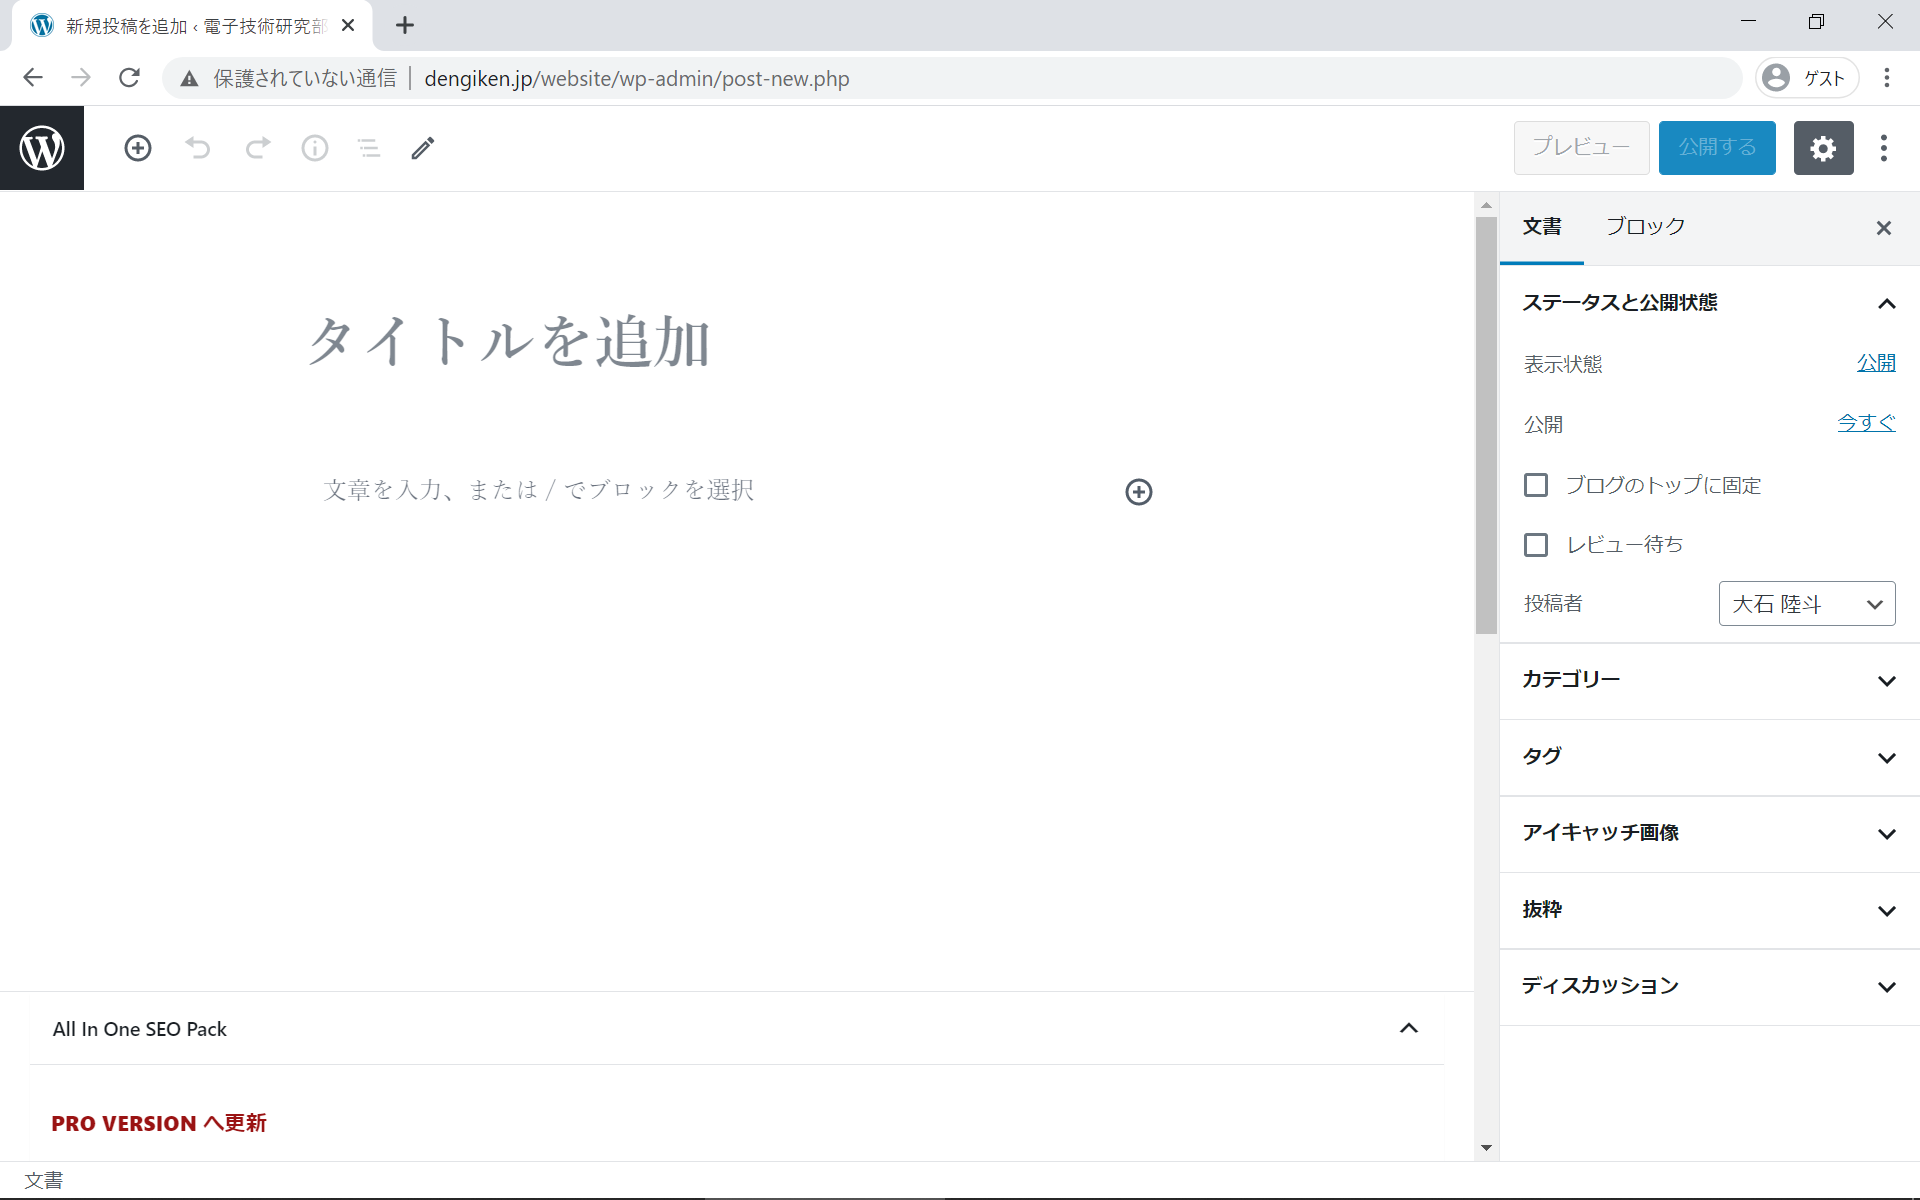1920x1200 pixels.
Task: Click the 文書 breadcrumb in footer
Action: [x=44, y=1180]
